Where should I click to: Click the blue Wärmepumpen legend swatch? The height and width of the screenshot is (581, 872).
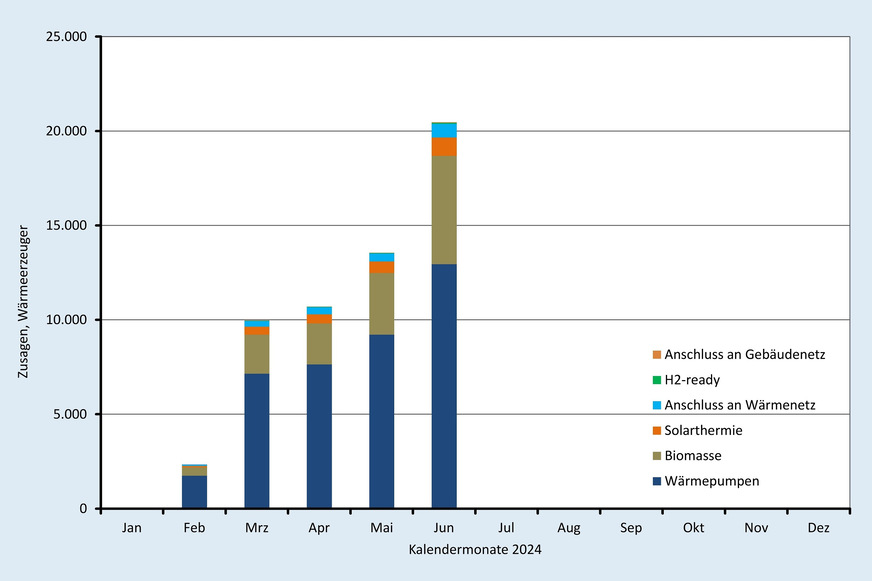(656, 481)
